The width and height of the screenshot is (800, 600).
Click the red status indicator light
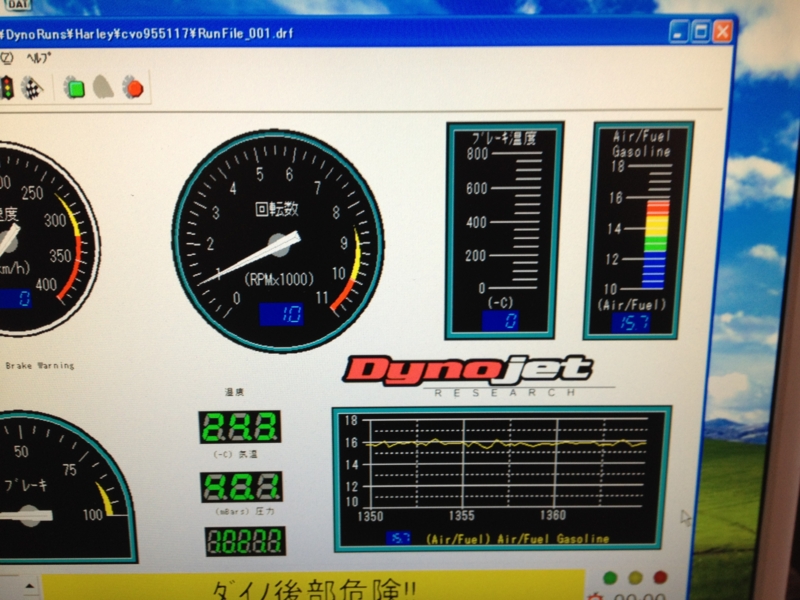[x=660, y=577]
